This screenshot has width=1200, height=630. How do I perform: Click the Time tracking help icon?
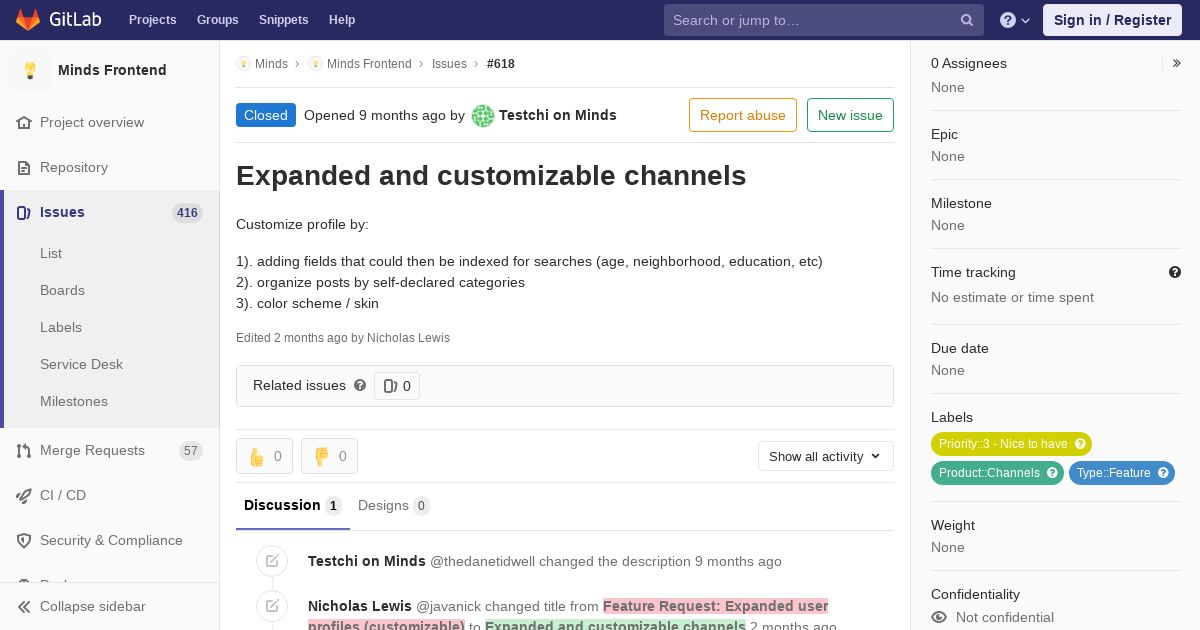1175,272
